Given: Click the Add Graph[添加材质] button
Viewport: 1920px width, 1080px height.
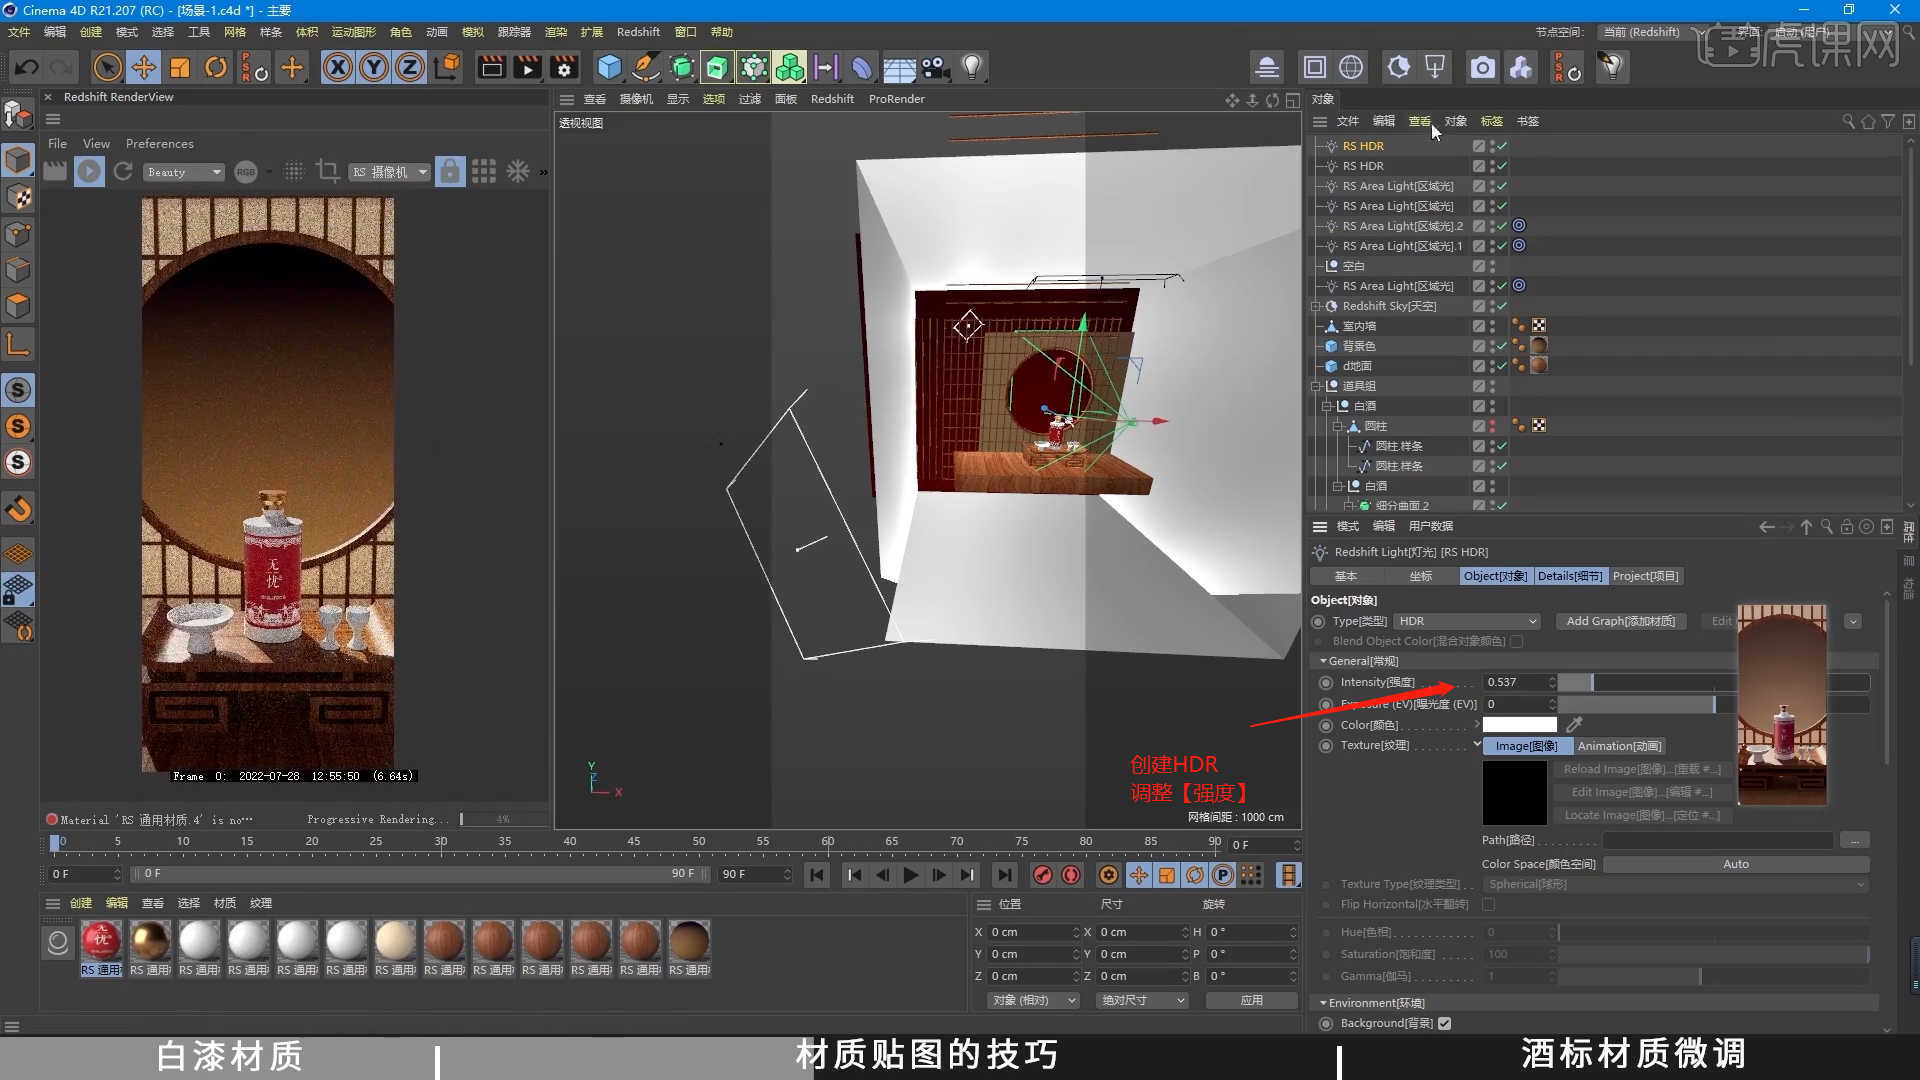Looking at the screenshot, I should (1621, 621).
